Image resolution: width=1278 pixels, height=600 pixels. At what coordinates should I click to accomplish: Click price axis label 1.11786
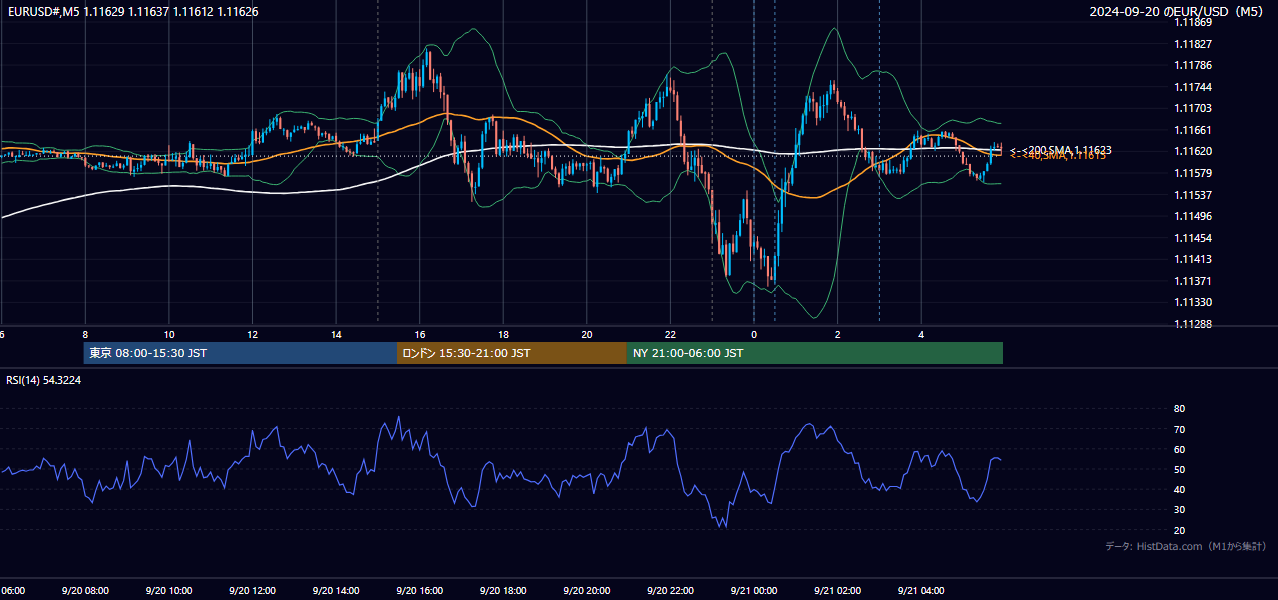point(1194,65)
